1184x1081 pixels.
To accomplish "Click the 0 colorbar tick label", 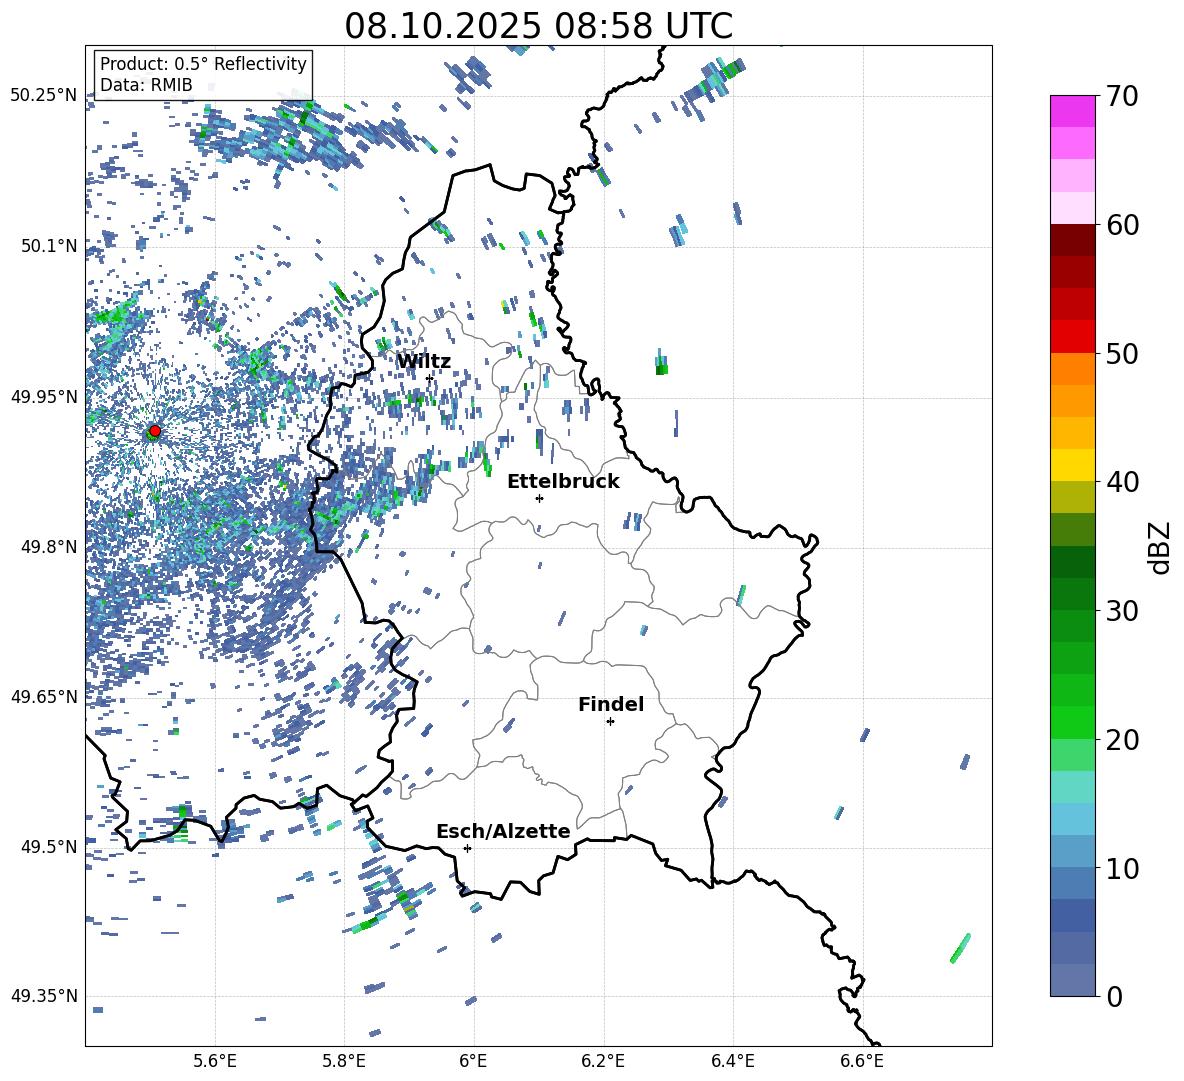I will click(1113, 996).
